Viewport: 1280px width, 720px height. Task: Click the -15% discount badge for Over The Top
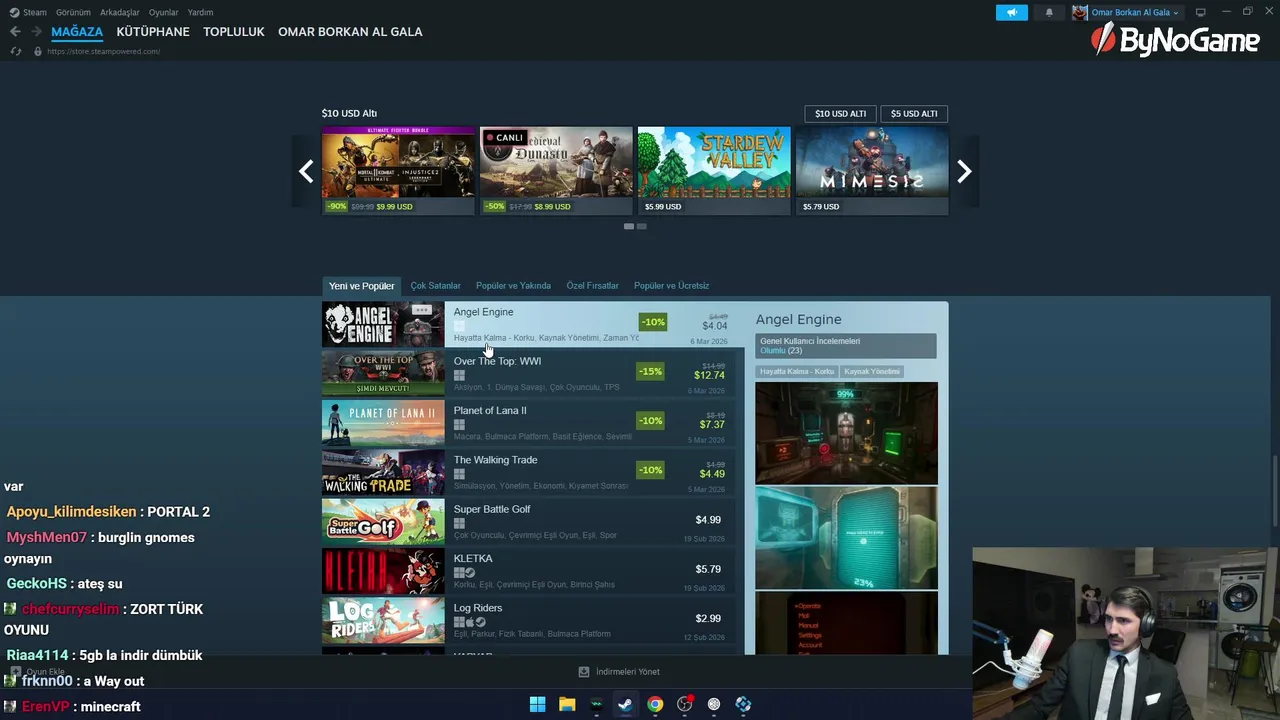click(x=650, y=371)
